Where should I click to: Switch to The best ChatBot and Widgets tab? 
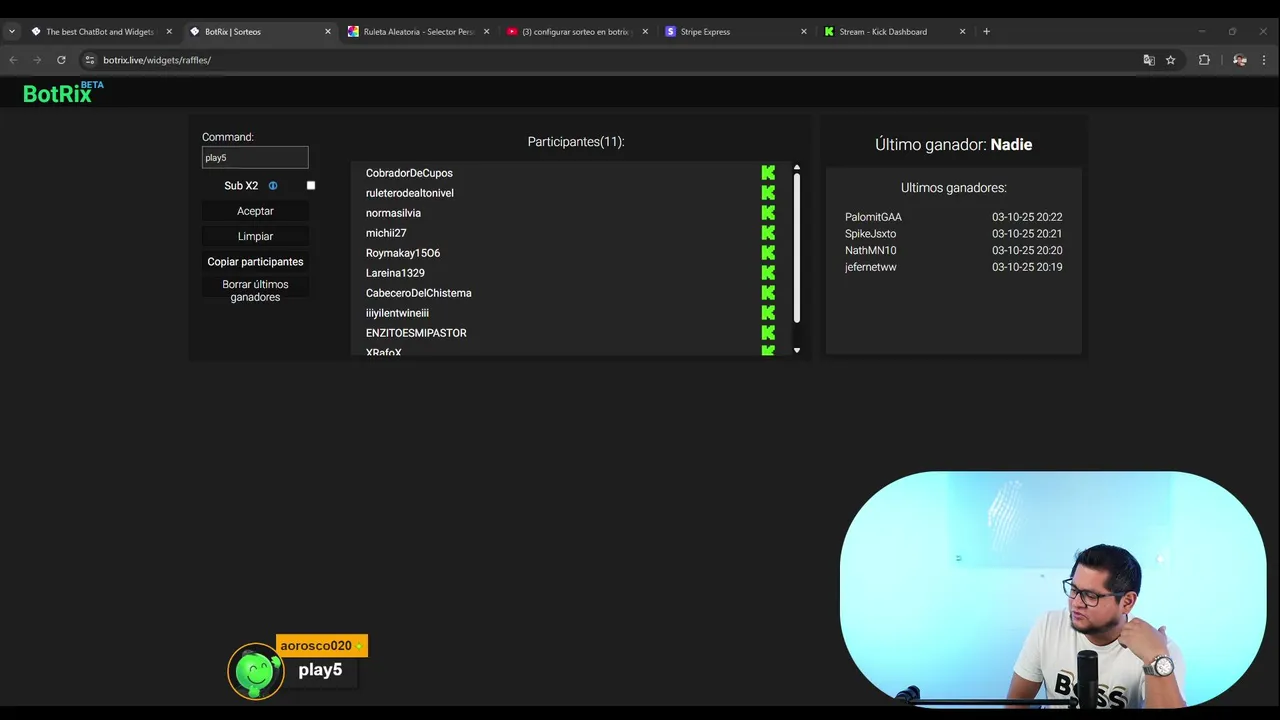coord(100,32)
